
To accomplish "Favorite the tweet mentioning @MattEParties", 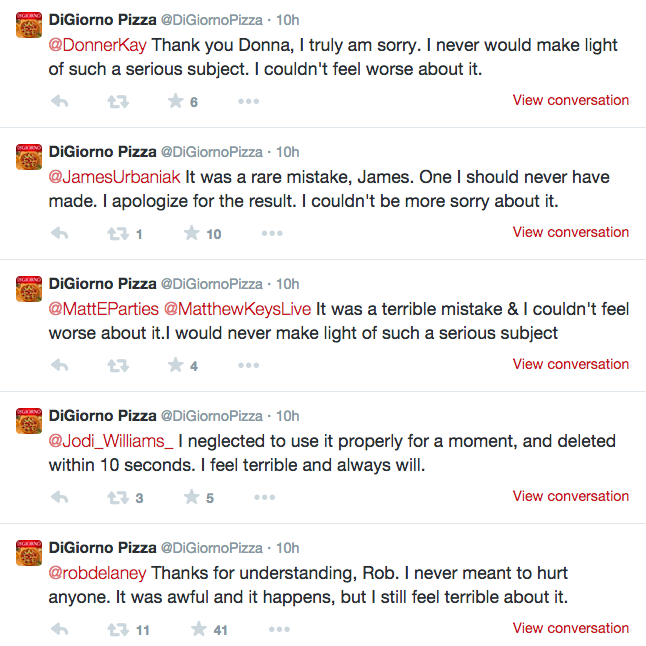I will click(x=176, y=365).
